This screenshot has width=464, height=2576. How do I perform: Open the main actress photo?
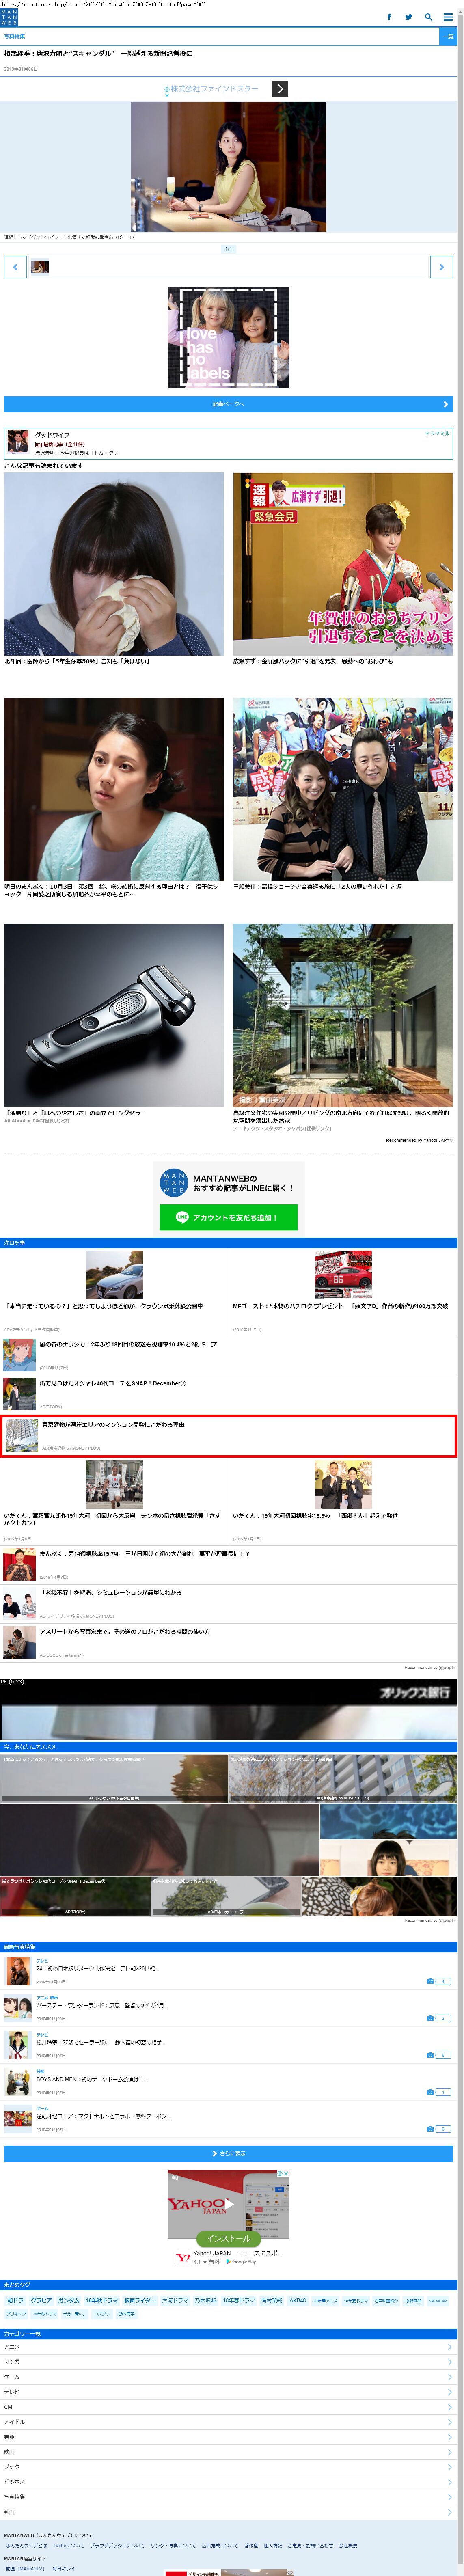228,167
